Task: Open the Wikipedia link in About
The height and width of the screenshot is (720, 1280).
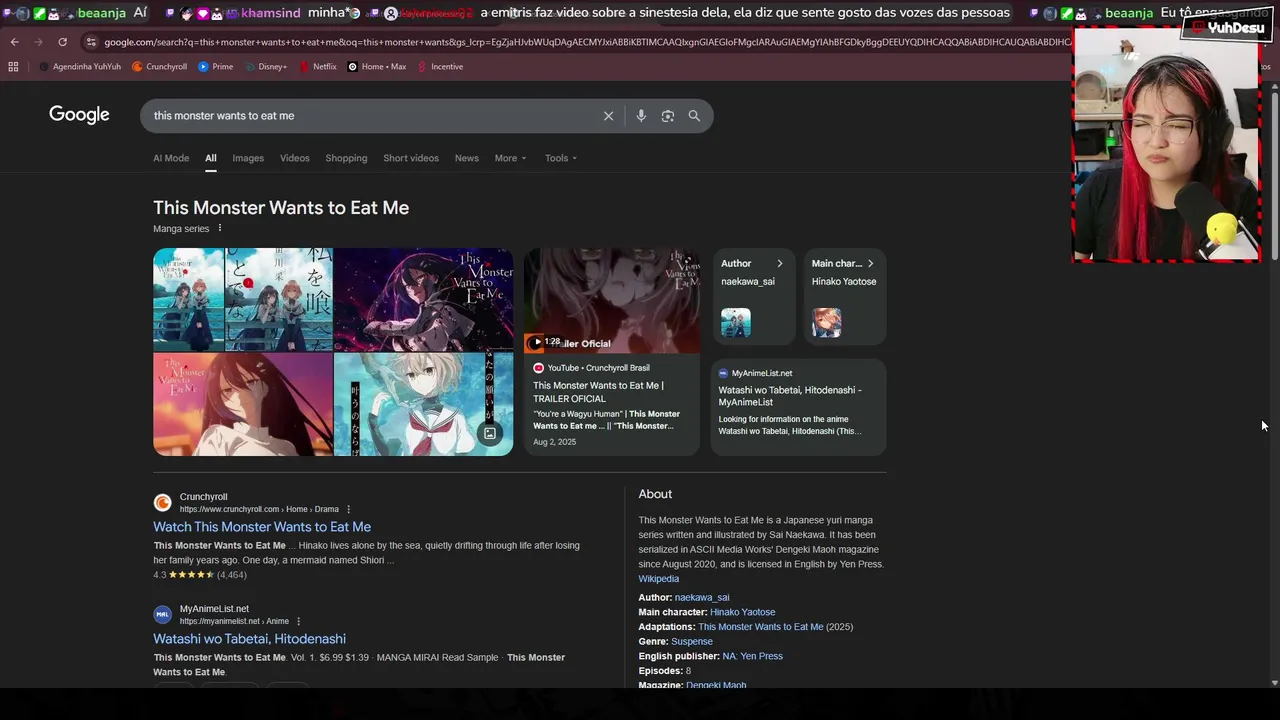Action: tap(659, 579)
